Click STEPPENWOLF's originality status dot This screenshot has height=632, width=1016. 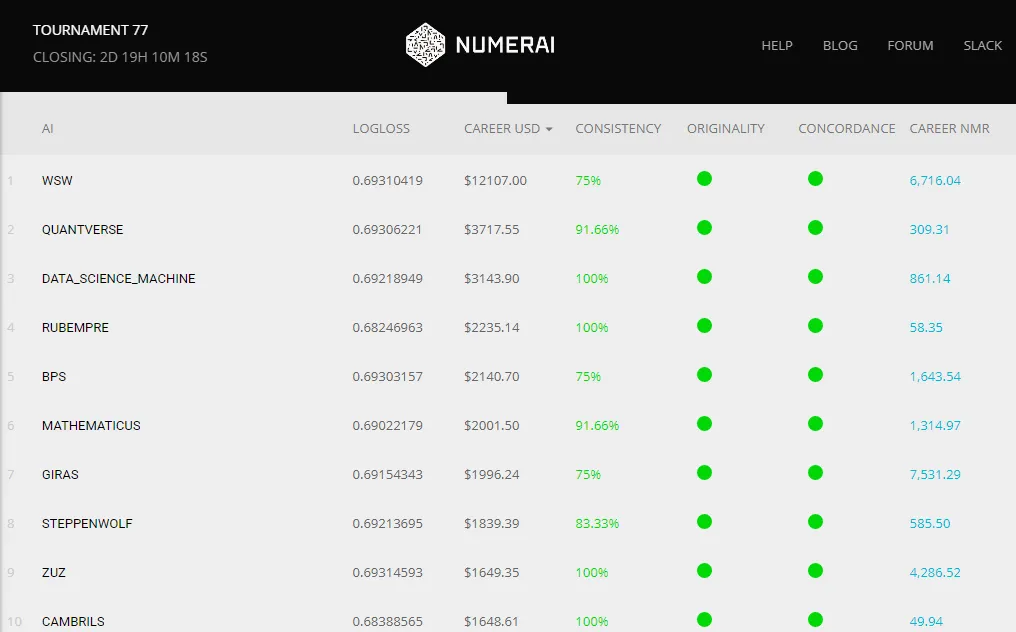[x=704, y=521]
